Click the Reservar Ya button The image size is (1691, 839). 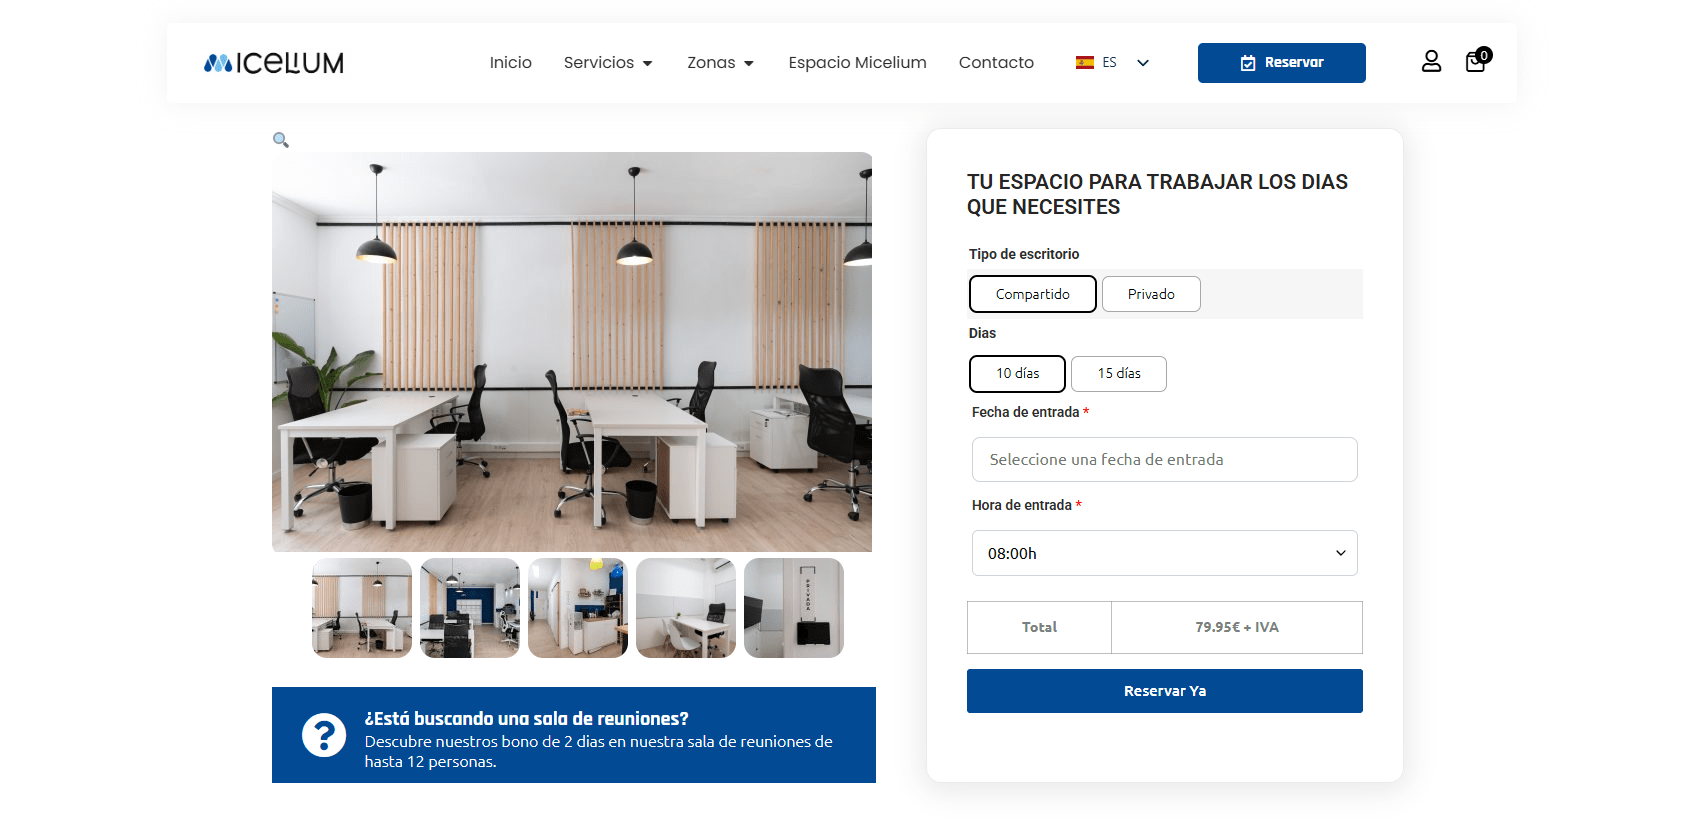[1164, 691]
